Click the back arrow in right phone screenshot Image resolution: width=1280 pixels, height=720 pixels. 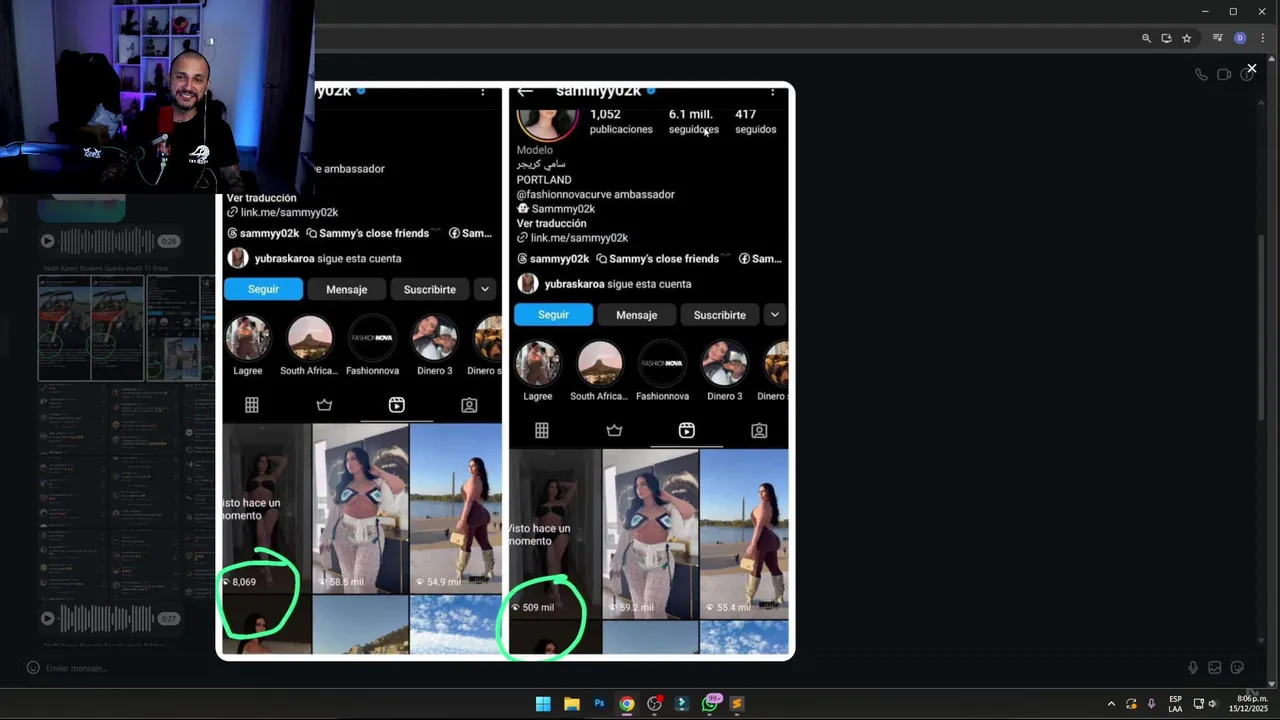click(x=525, y=92)
